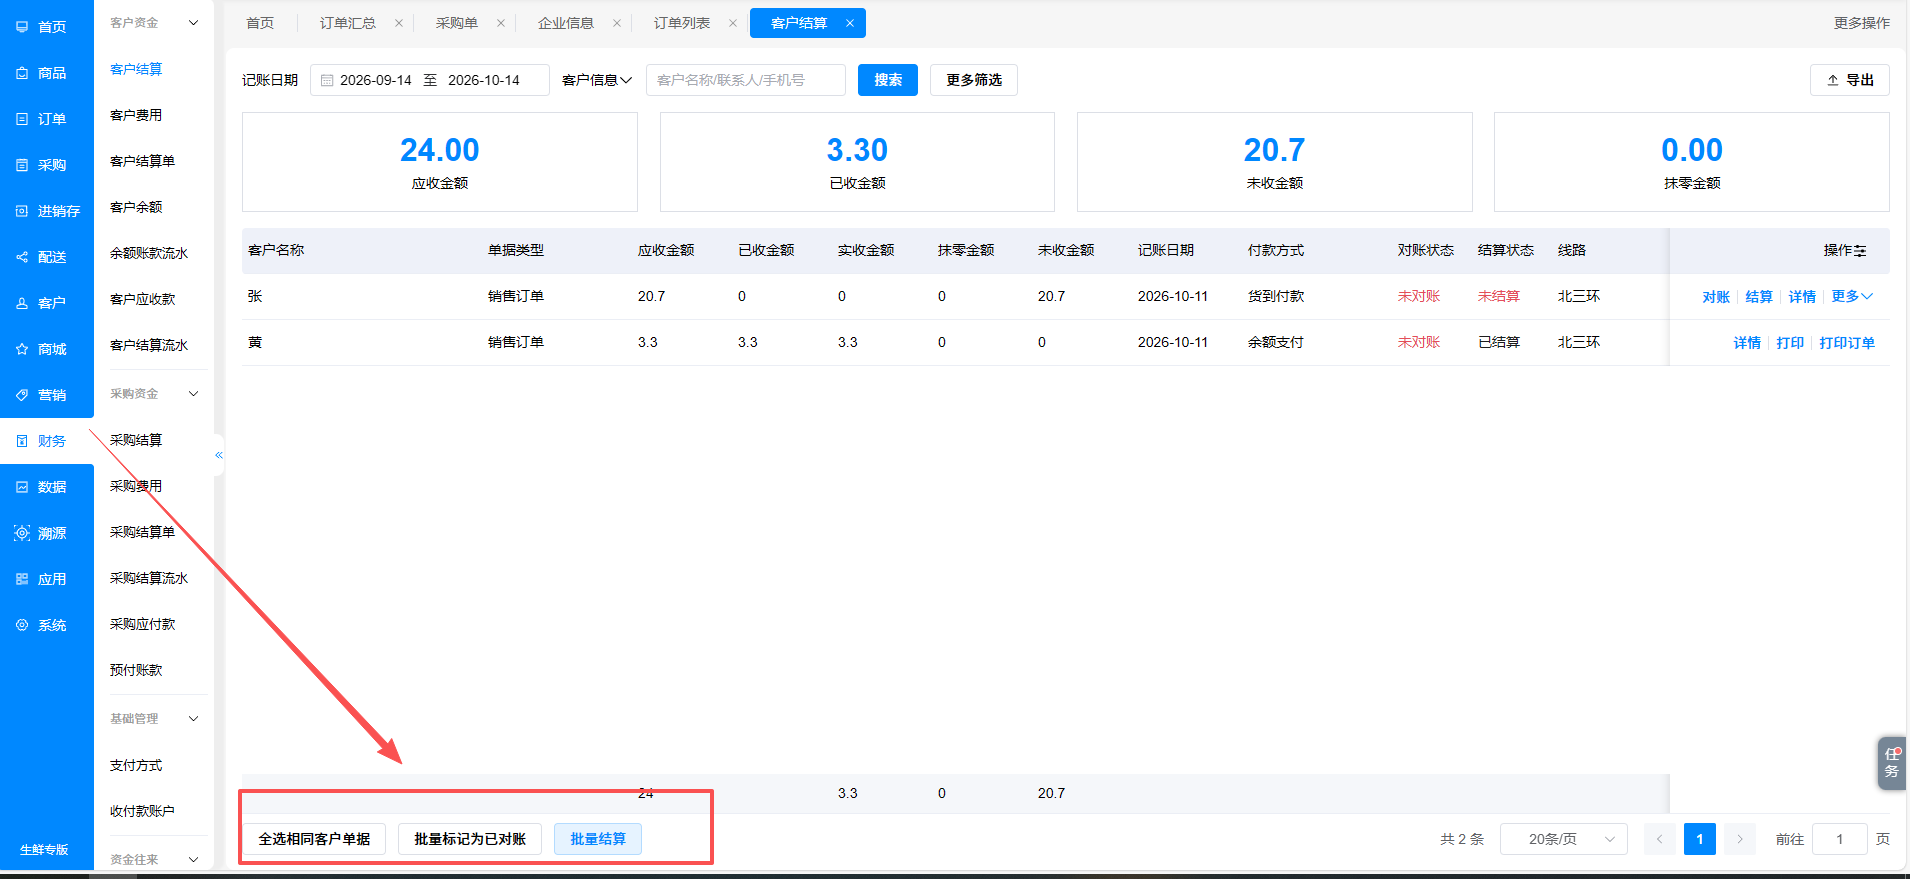The width and height of the screenshot is (1910, 879).
Task: Open the 系统 system settings icon
Action: pyautogui.click(x=22, y=625)
